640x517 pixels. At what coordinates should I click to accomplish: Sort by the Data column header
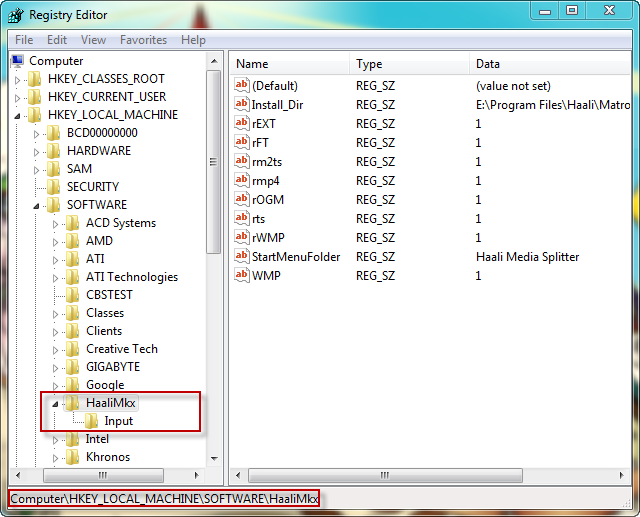coord(550,64)
